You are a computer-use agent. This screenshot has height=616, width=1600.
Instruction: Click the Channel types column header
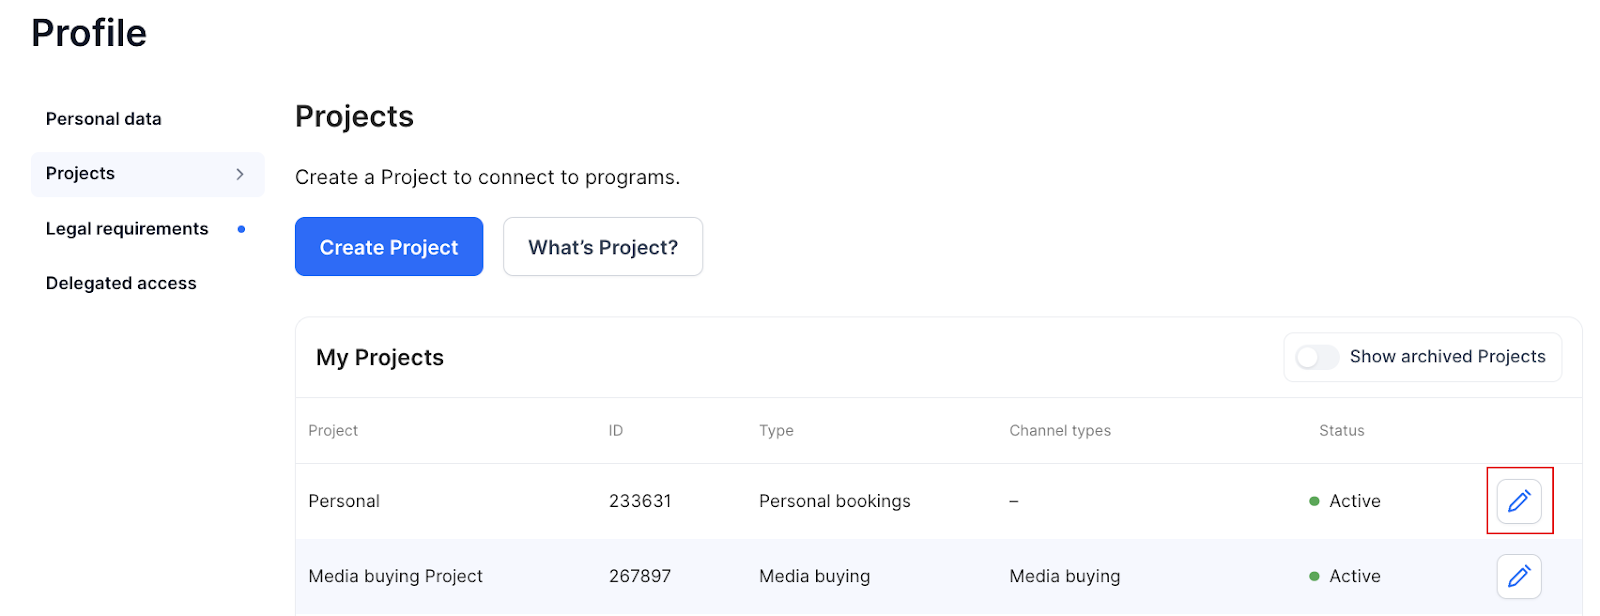click(x=1060, y=431)
